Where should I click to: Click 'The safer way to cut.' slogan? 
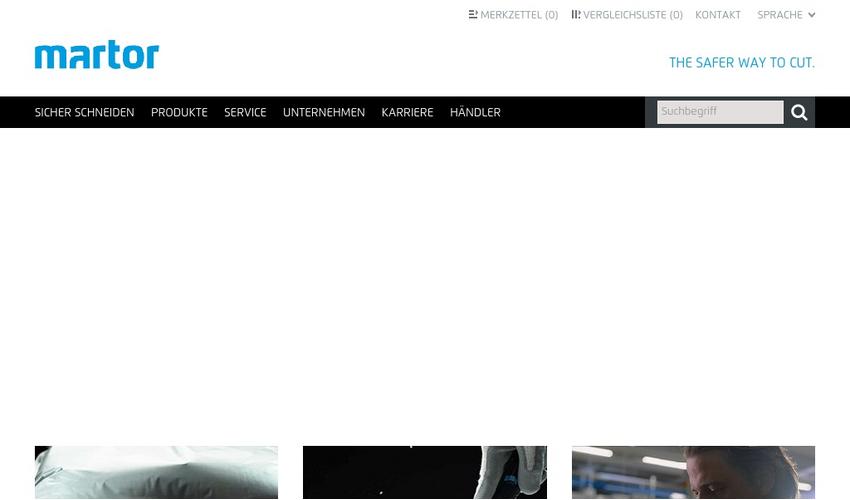742,63
